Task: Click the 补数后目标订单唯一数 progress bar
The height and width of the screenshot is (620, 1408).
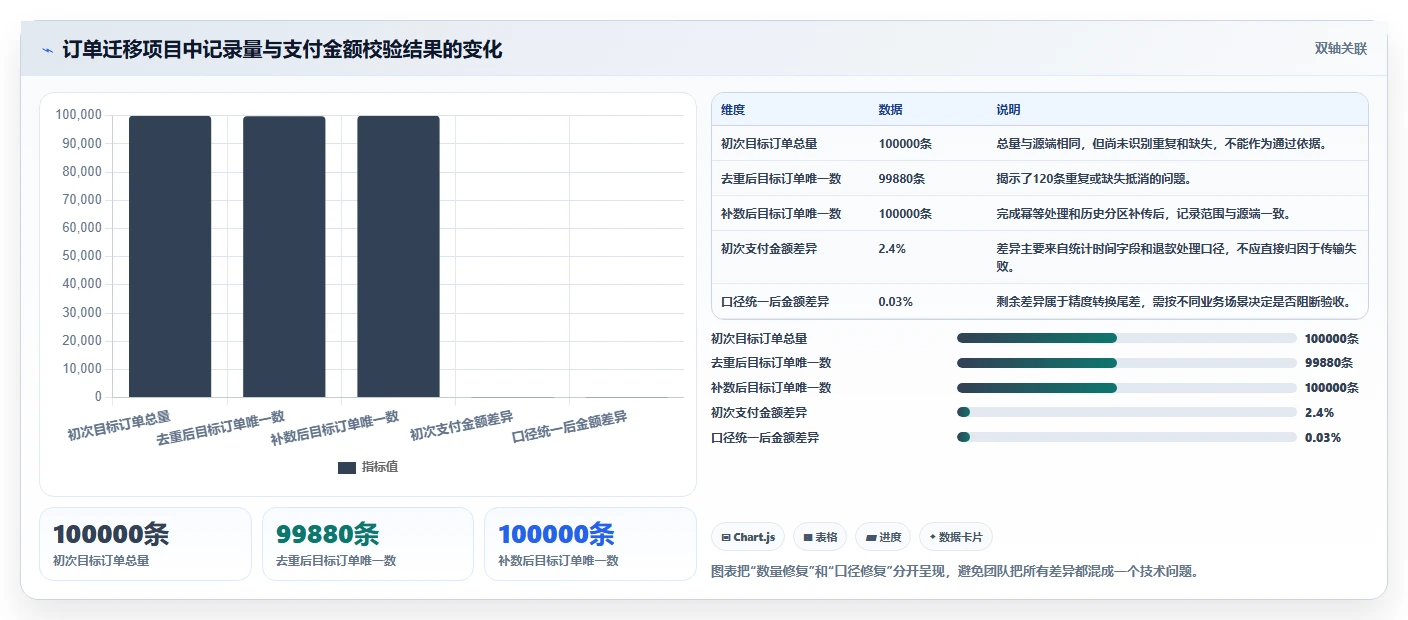Action: point(1127,388)
